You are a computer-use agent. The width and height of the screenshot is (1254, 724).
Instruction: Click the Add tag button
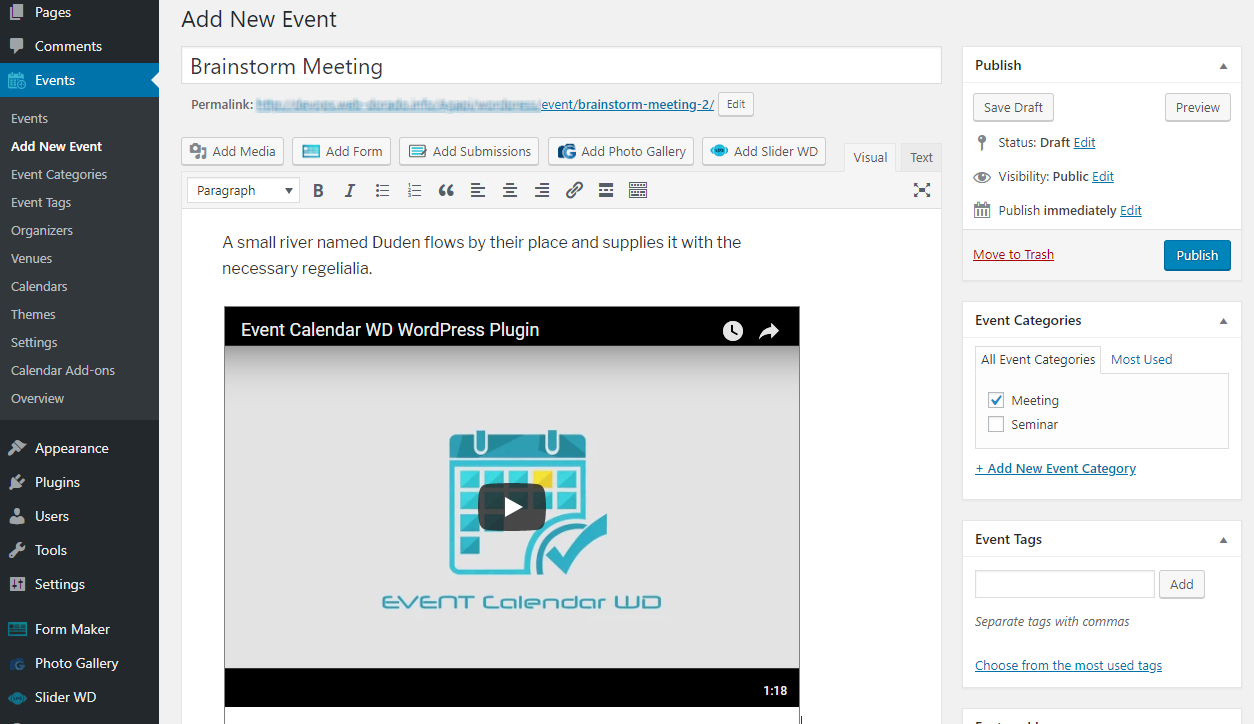(1182, 584)
